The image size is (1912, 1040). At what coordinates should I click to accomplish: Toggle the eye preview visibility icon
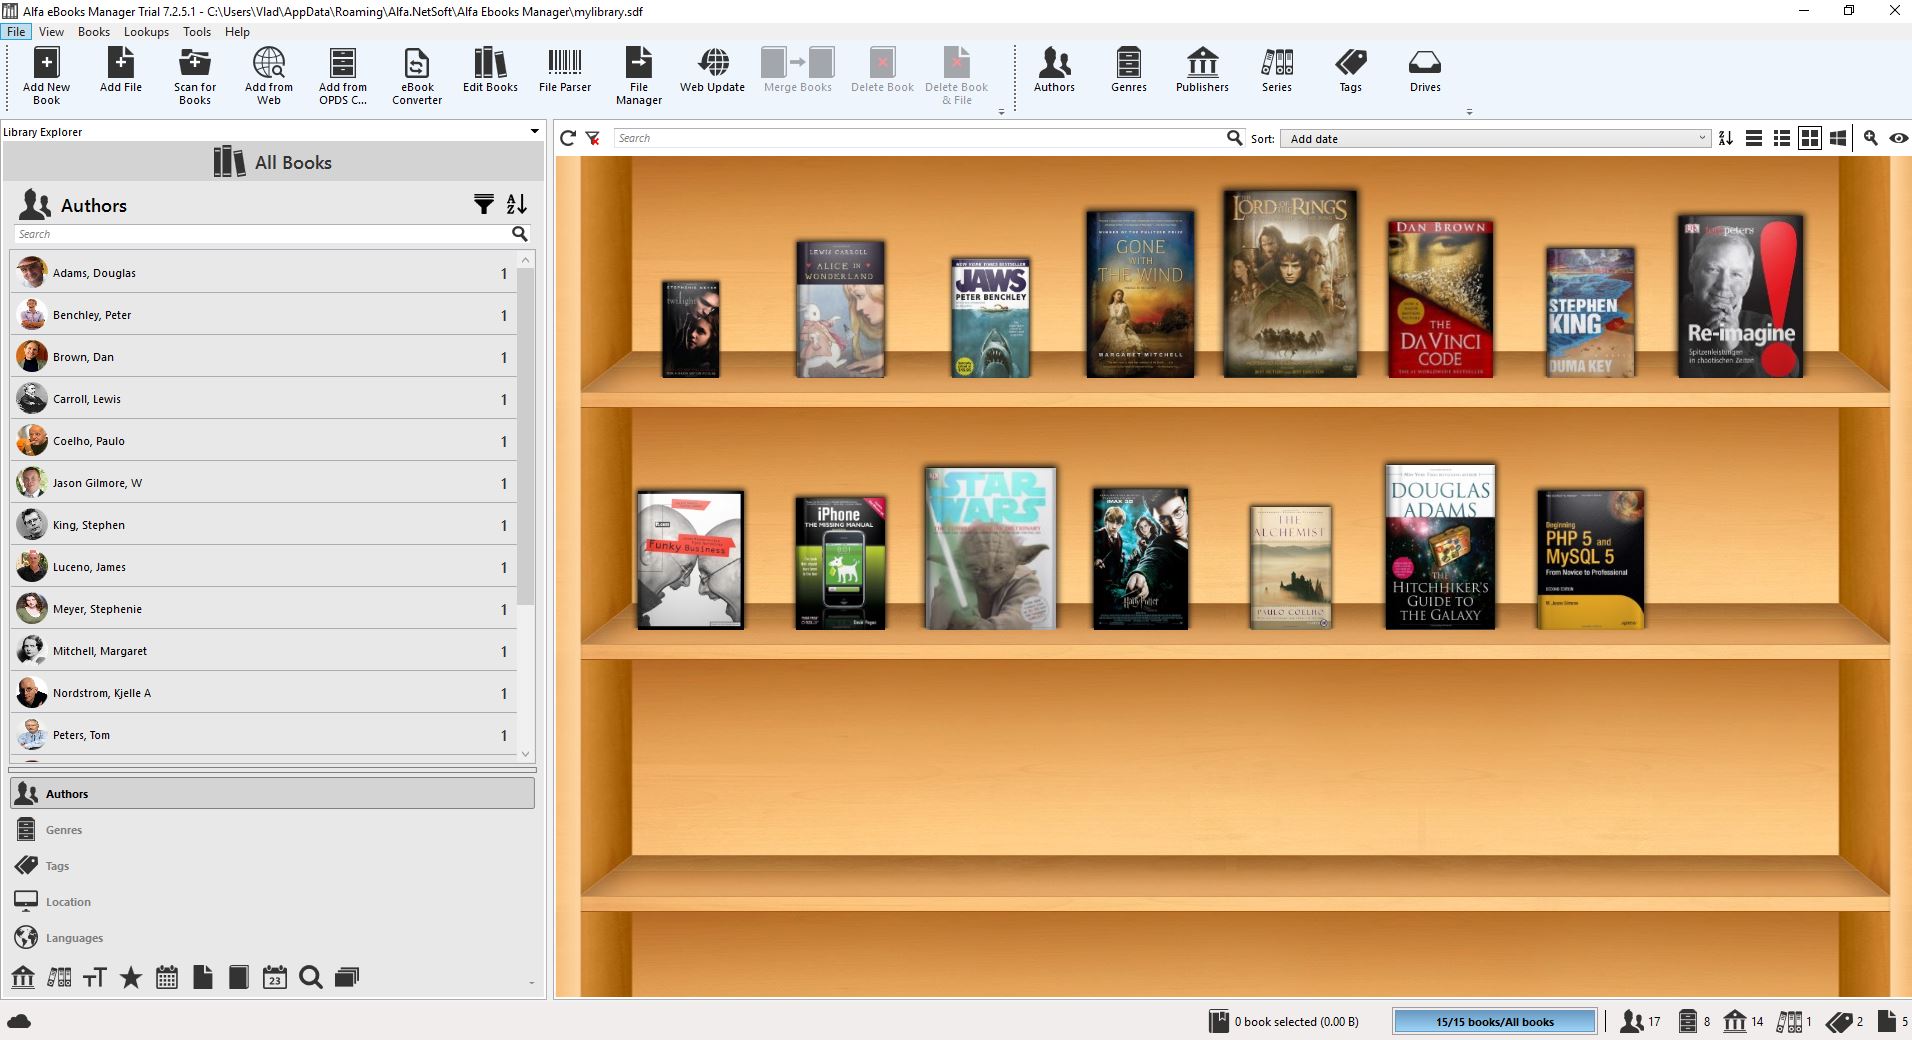tap(1898, 138)
